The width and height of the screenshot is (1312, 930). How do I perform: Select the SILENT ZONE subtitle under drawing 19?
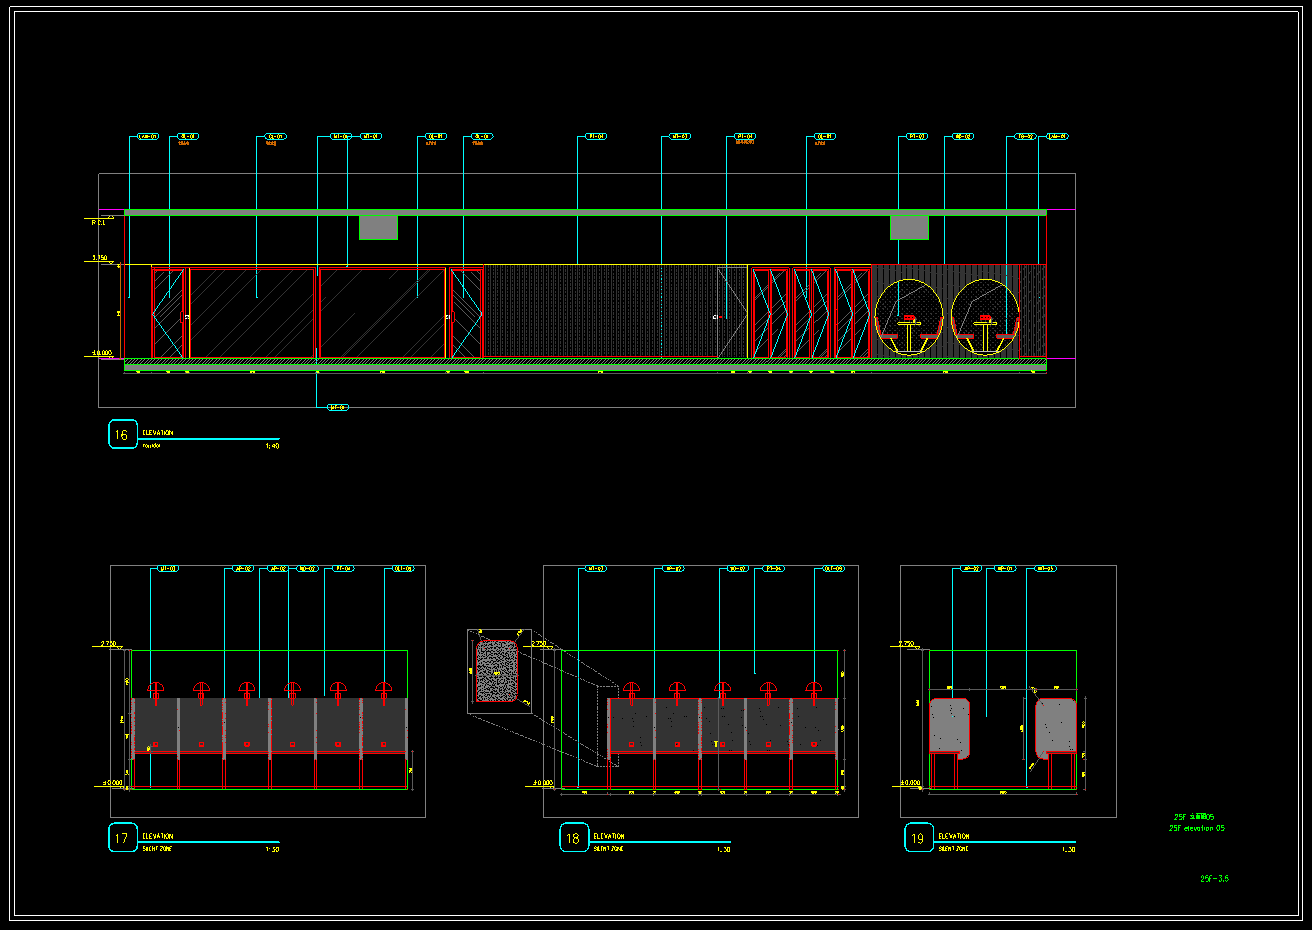(953, 849)
